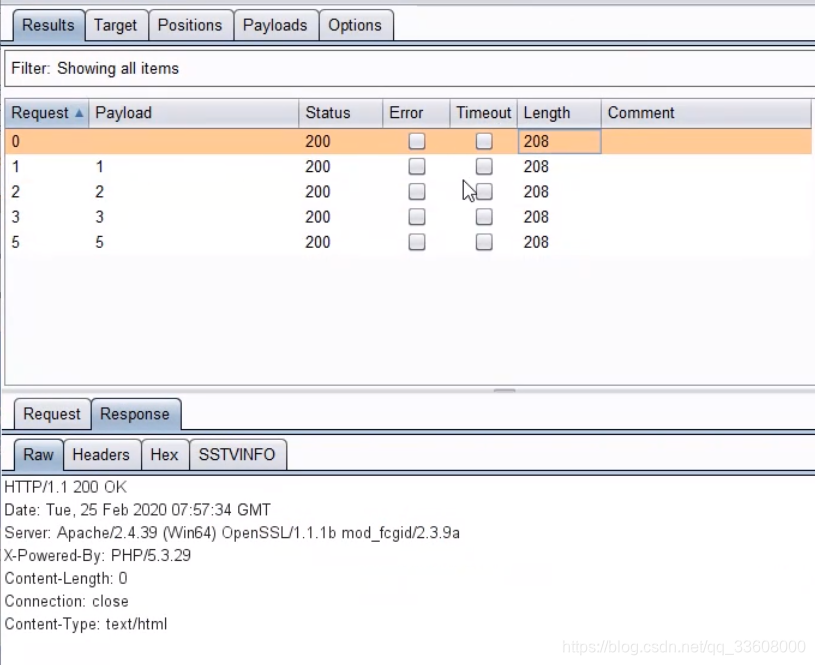Viewport: 815px width, 665px height.
Task: Switch to the Payloads tab
Action: [x=275, y=25]
